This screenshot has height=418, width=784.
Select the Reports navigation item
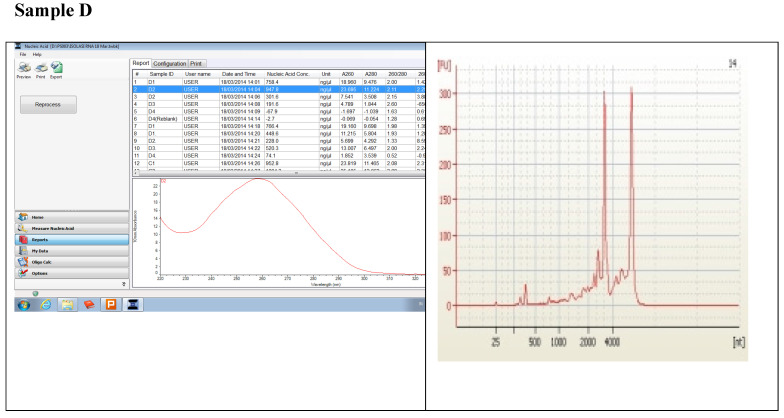[x=72, y=240]
